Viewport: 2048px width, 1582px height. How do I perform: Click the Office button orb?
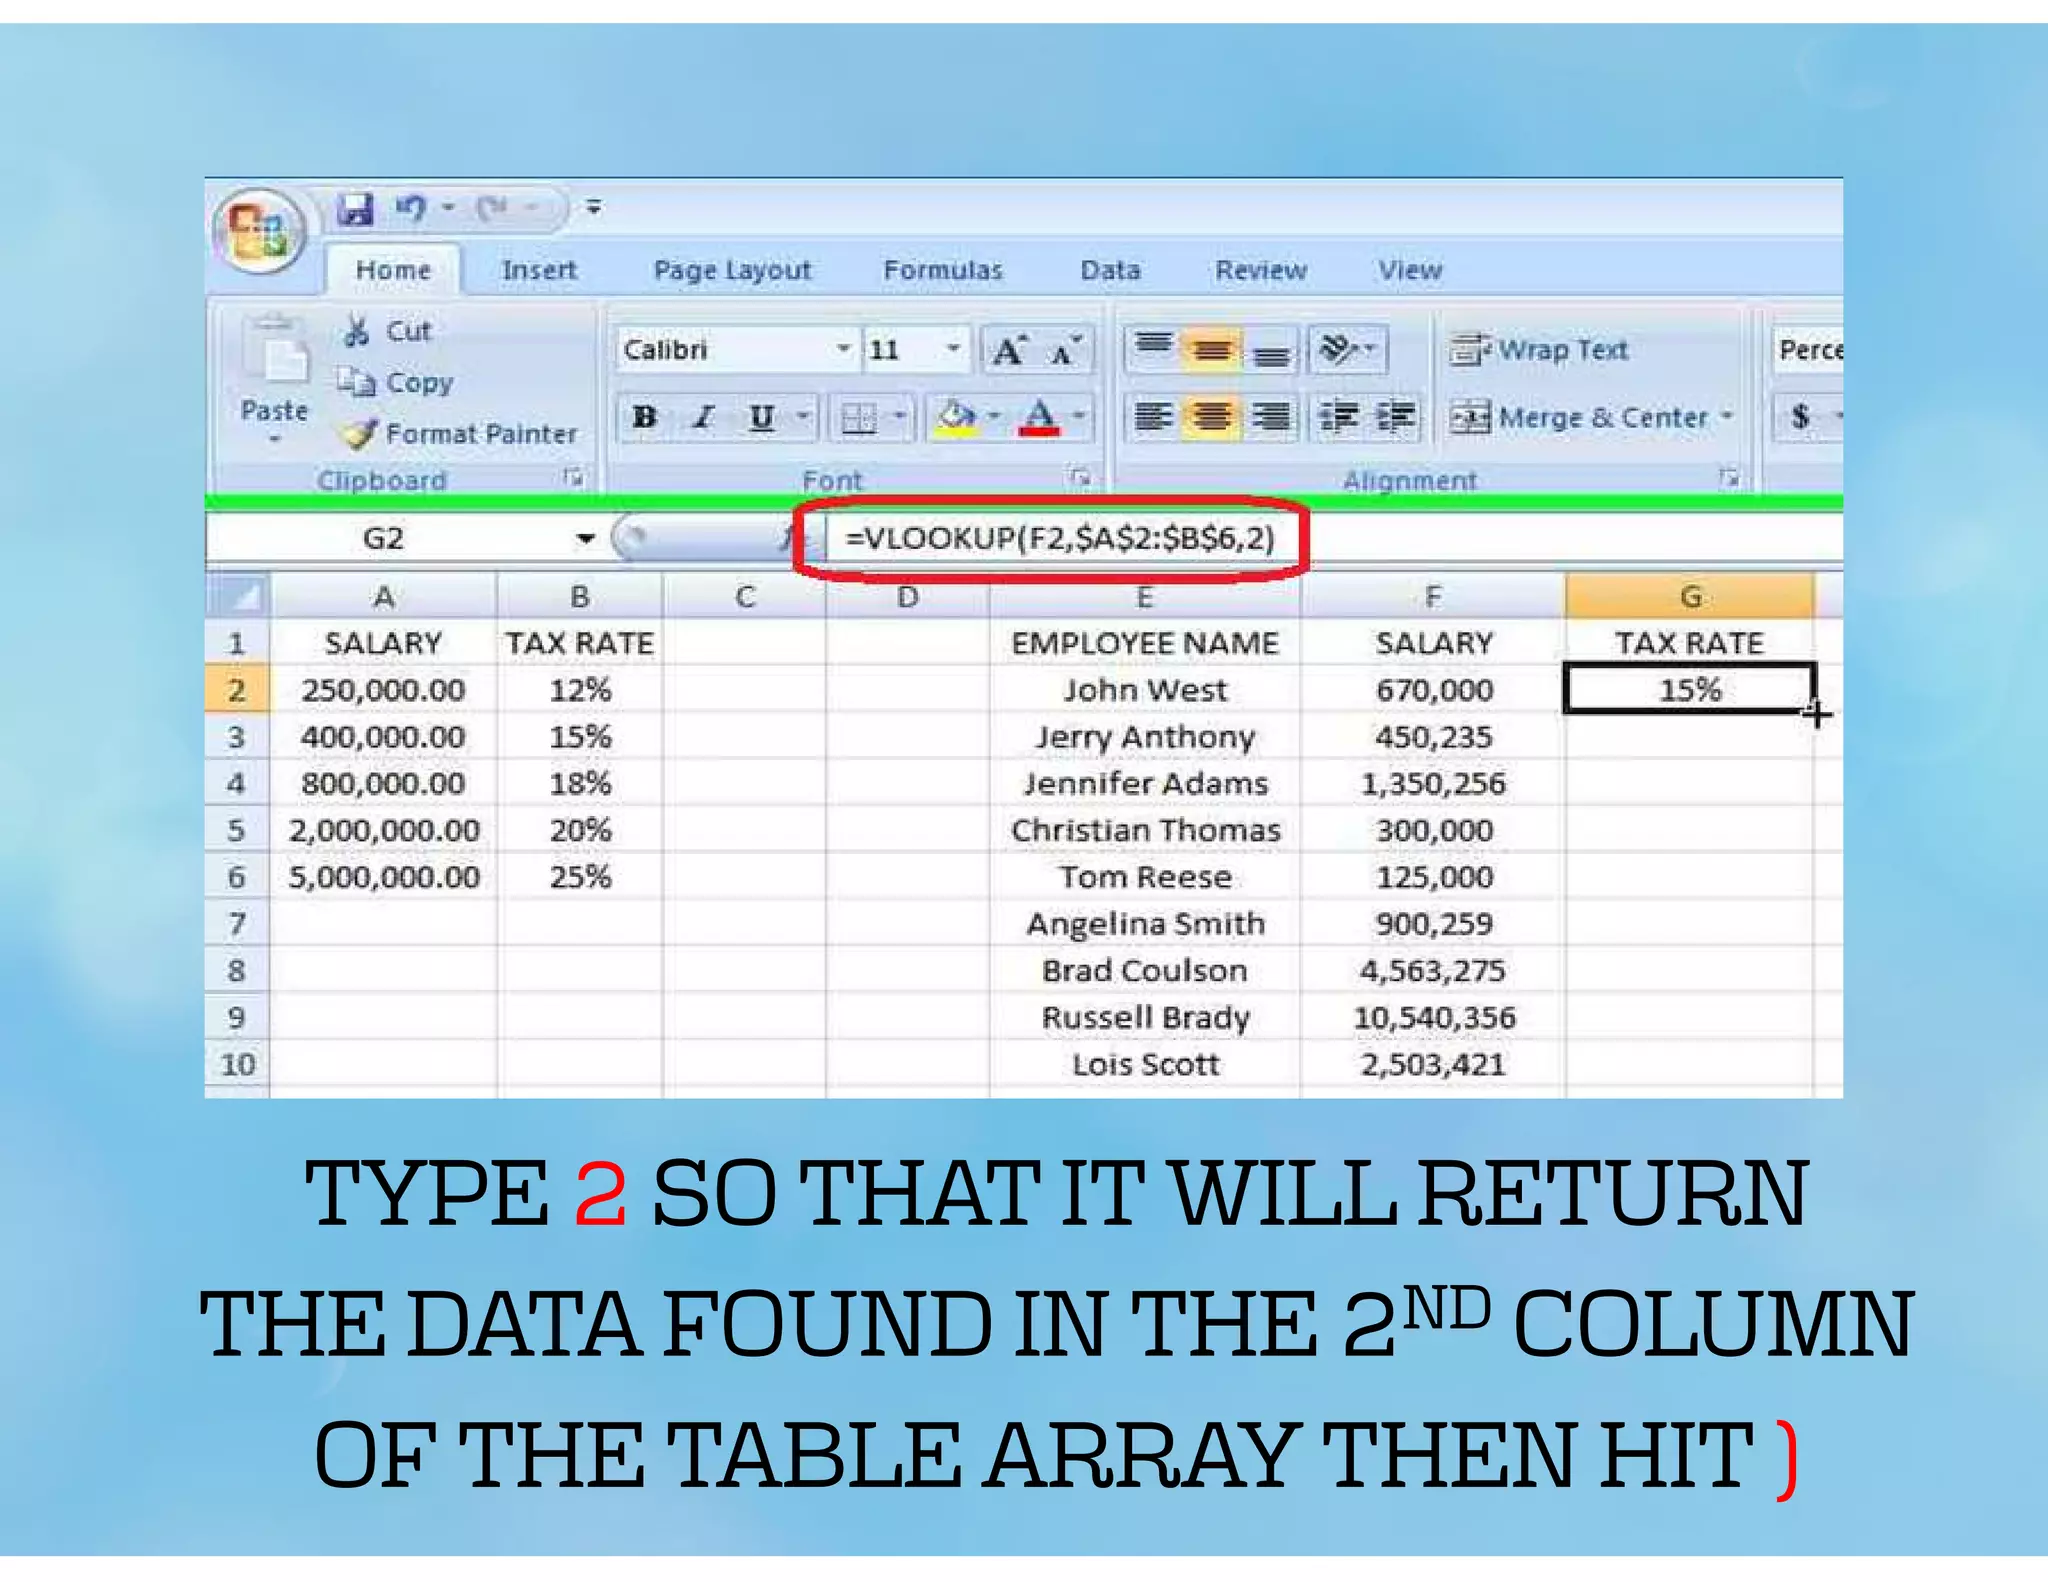(x=258, y=230)
